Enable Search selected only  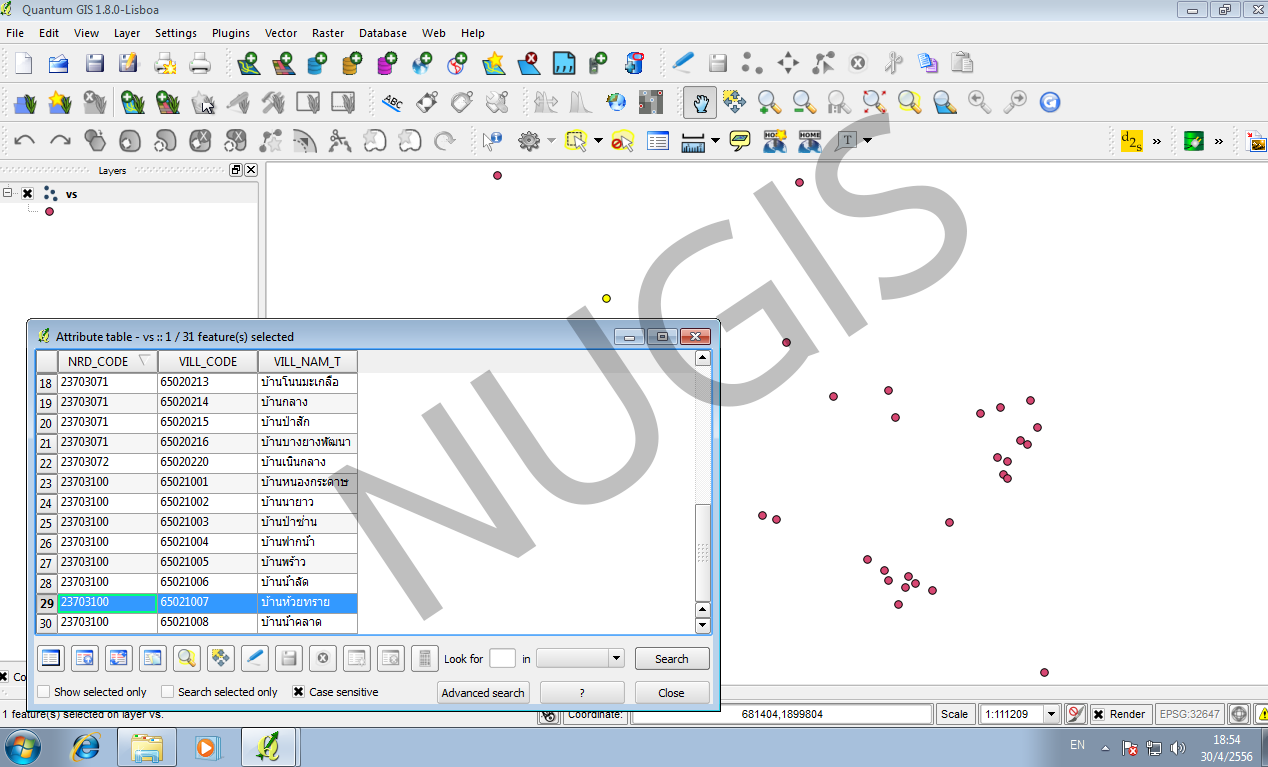coord(168,692)
